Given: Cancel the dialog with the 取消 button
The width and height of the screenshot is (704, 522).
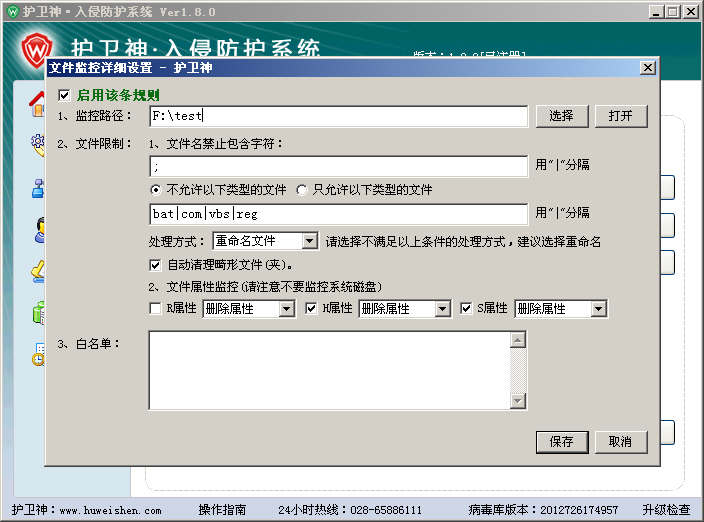Looking at the screenshot, I should point(621,442).
